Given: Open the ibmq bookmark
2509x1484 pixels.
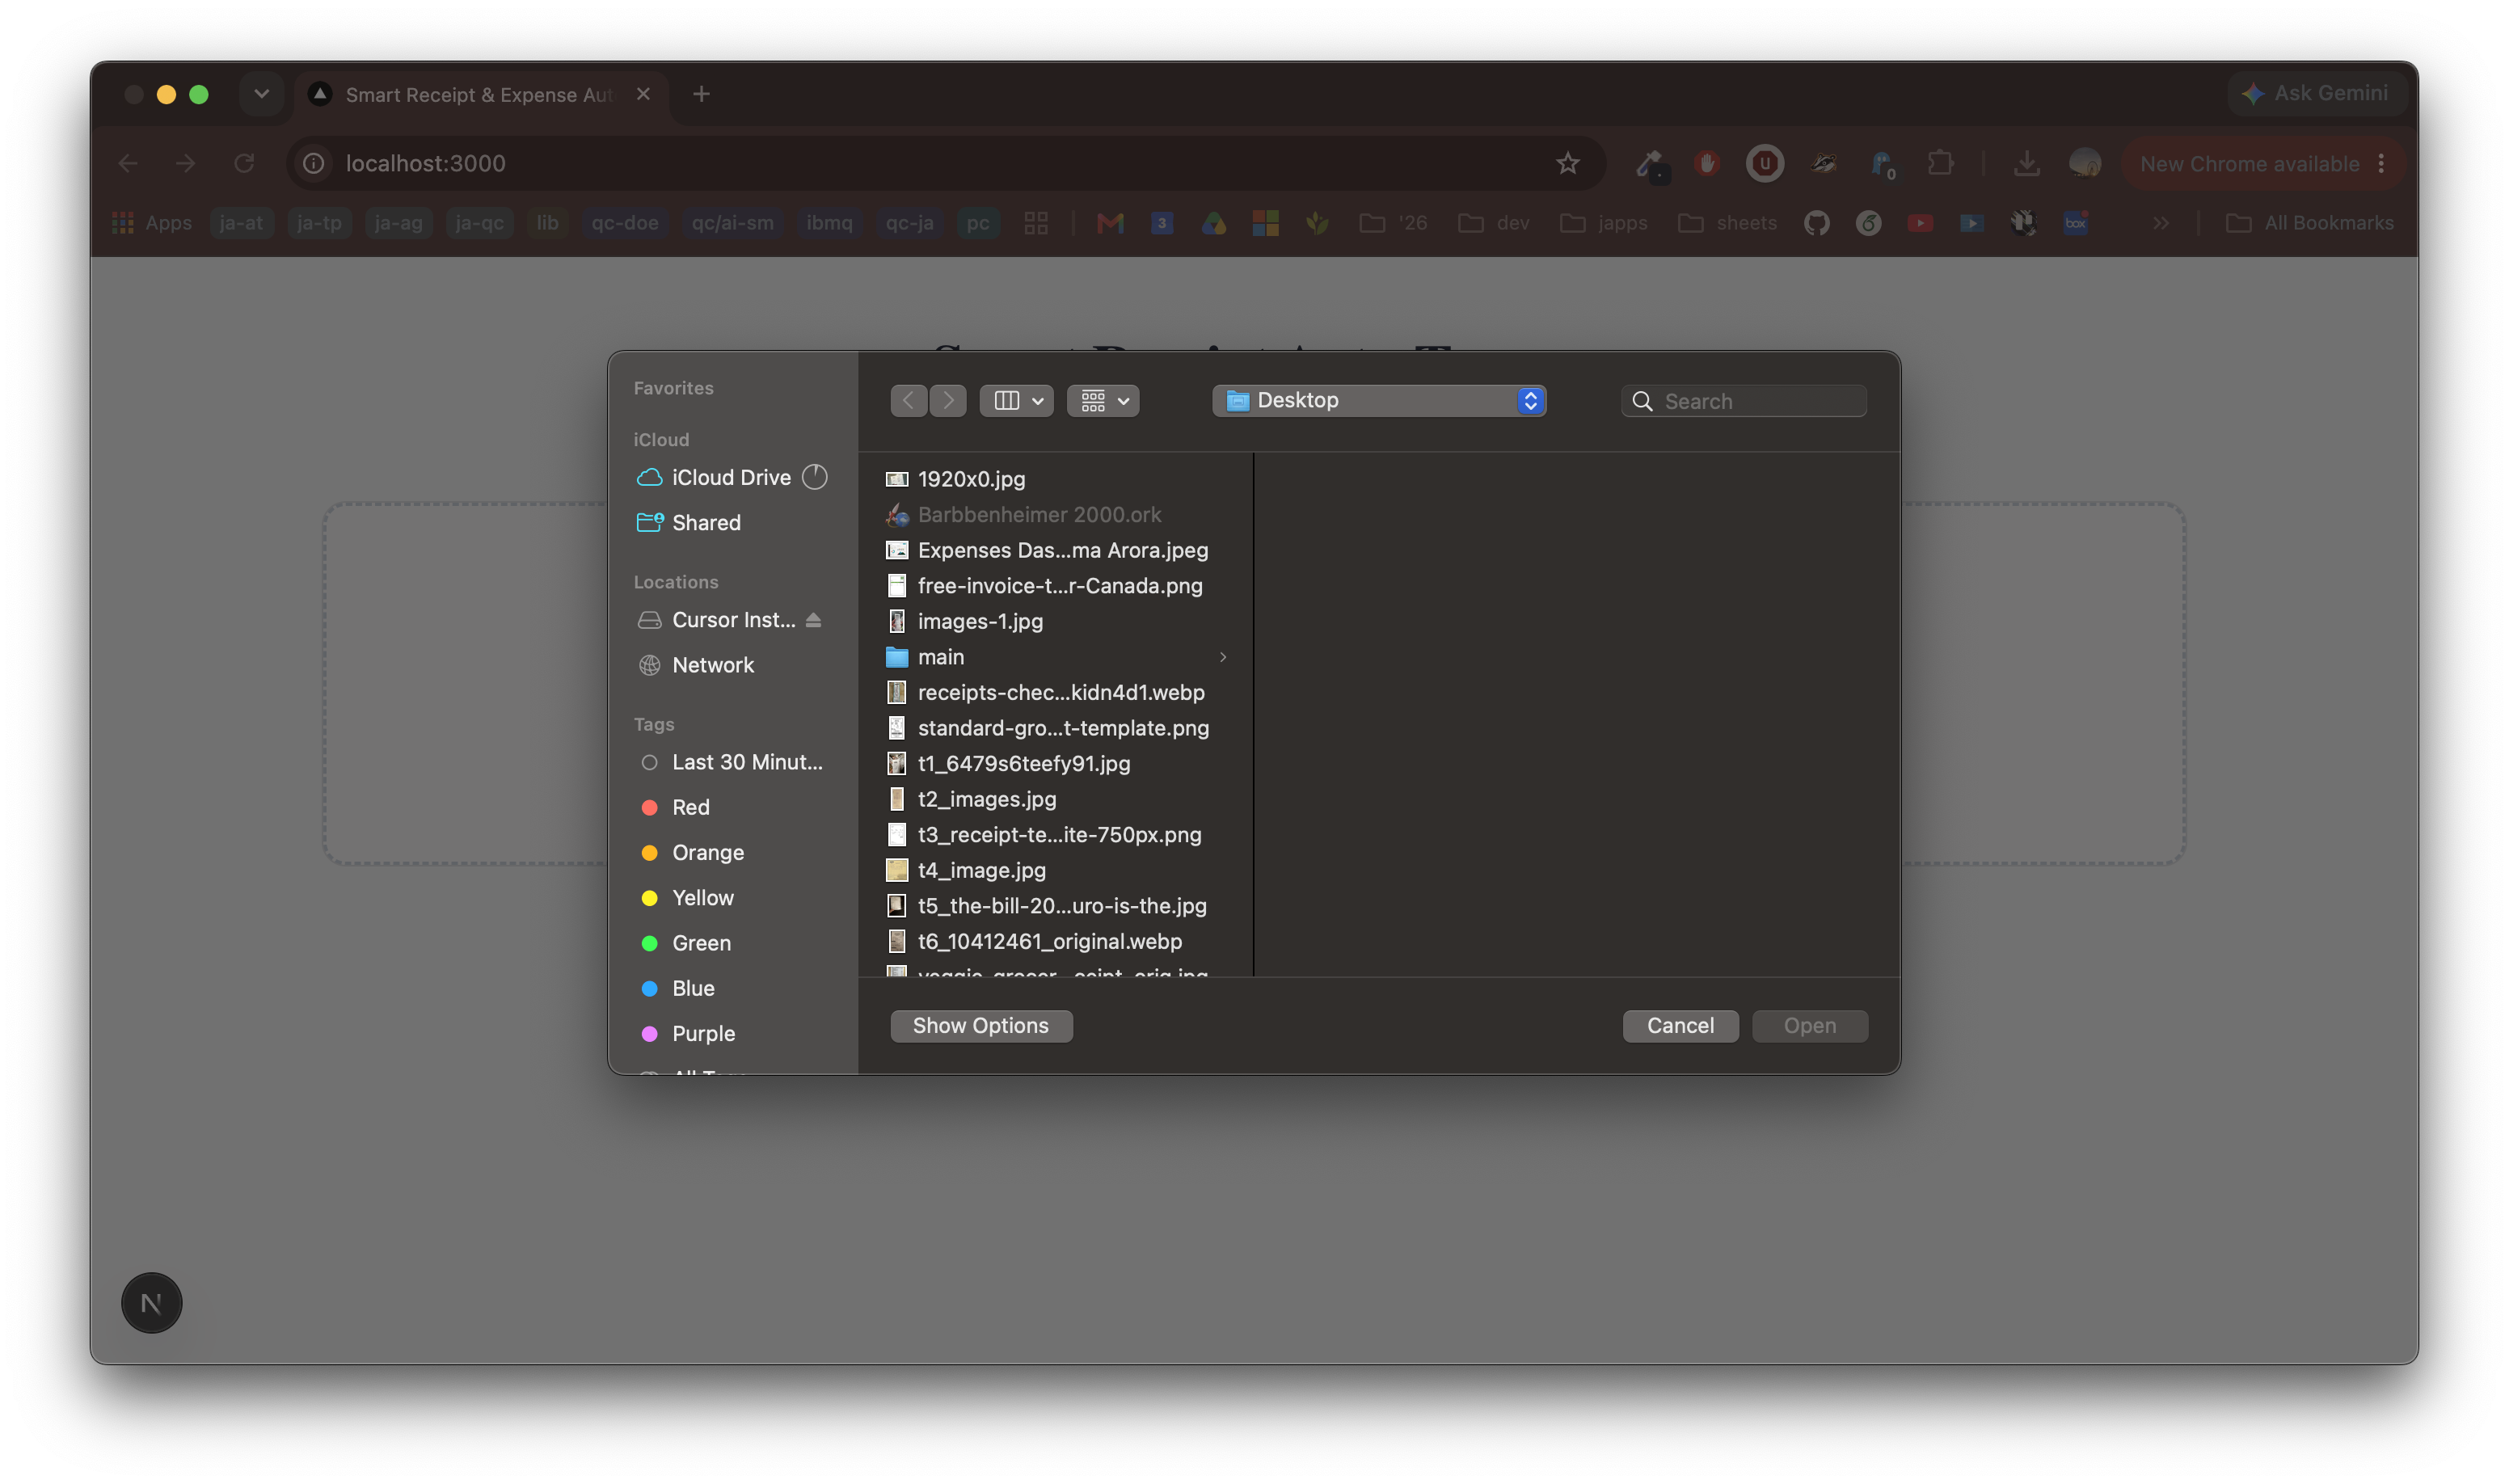Looking at the screenshot, I should coord(829,223).
